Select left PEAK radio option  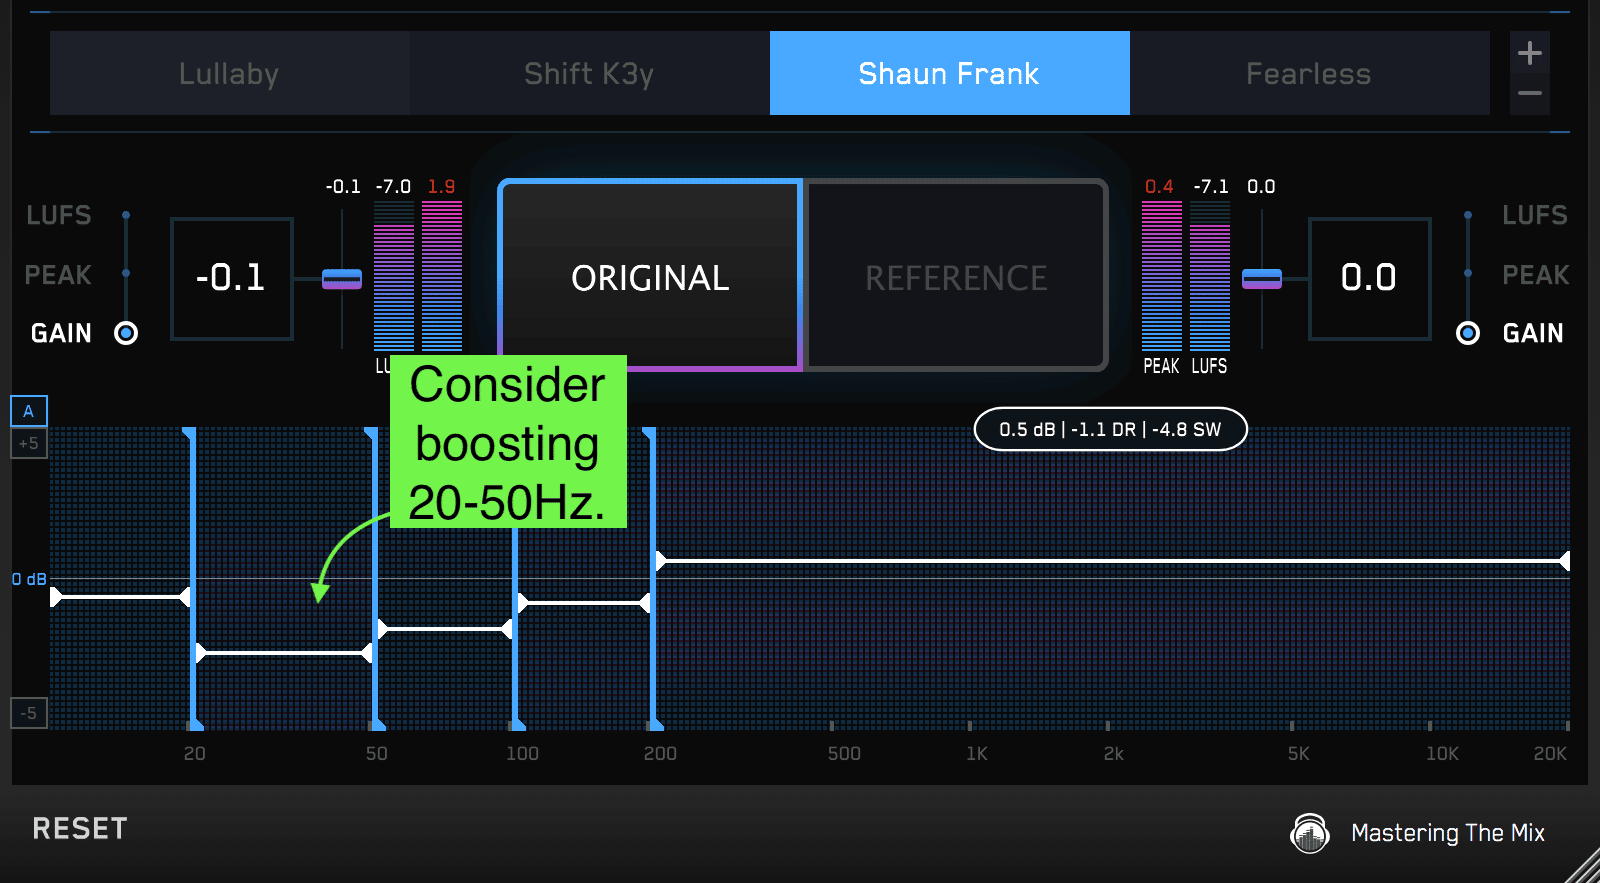126,273
